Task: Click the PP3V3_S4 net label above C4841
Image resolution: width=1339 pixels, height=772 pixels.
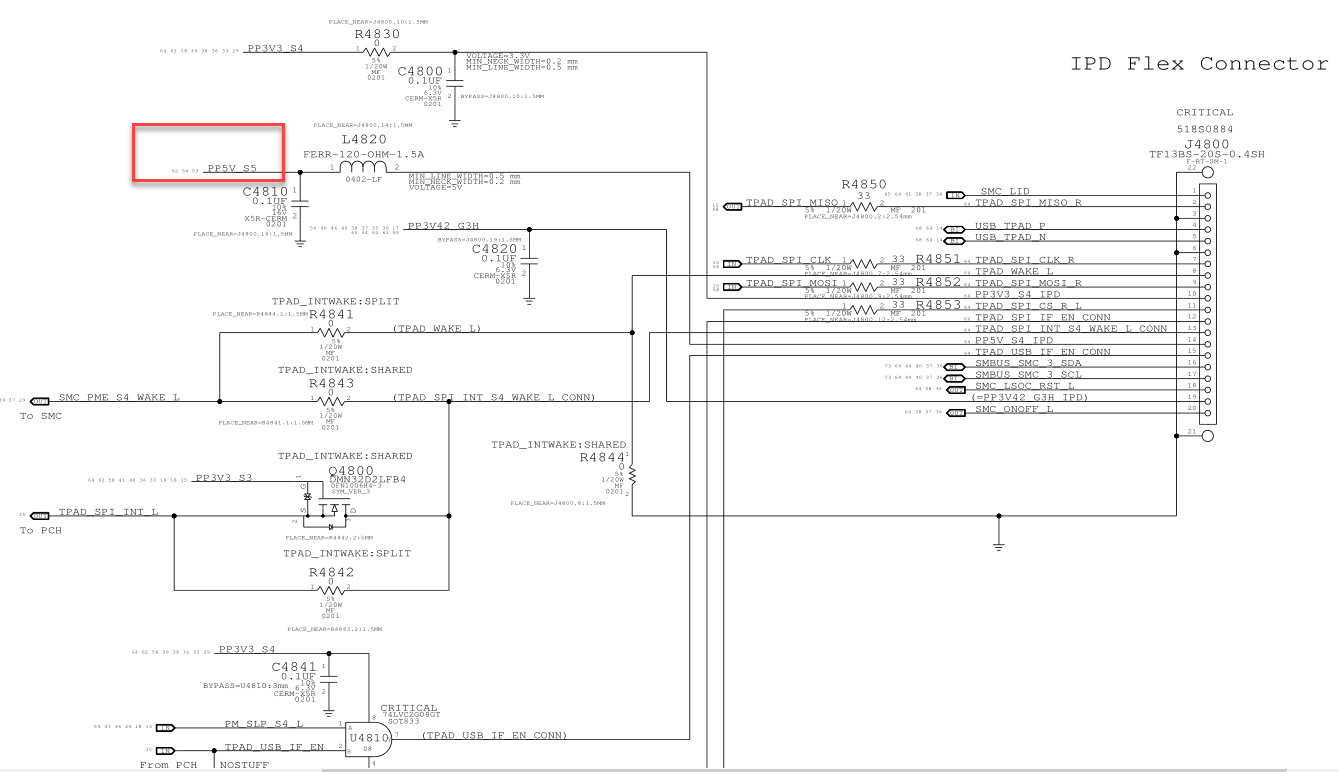Action: [x=248, y=650]
